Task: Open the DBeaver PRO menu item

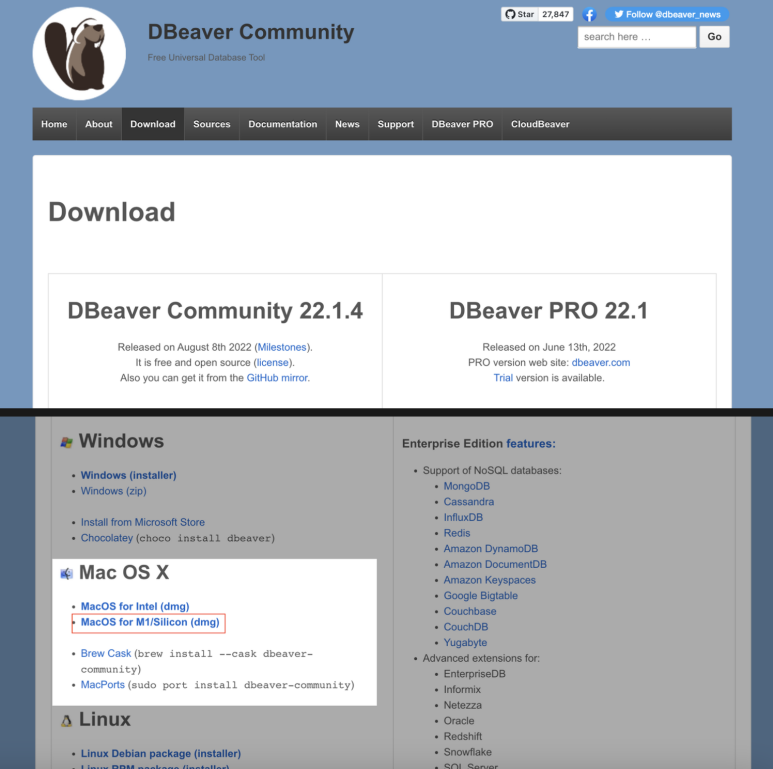Action: (462, 124)
